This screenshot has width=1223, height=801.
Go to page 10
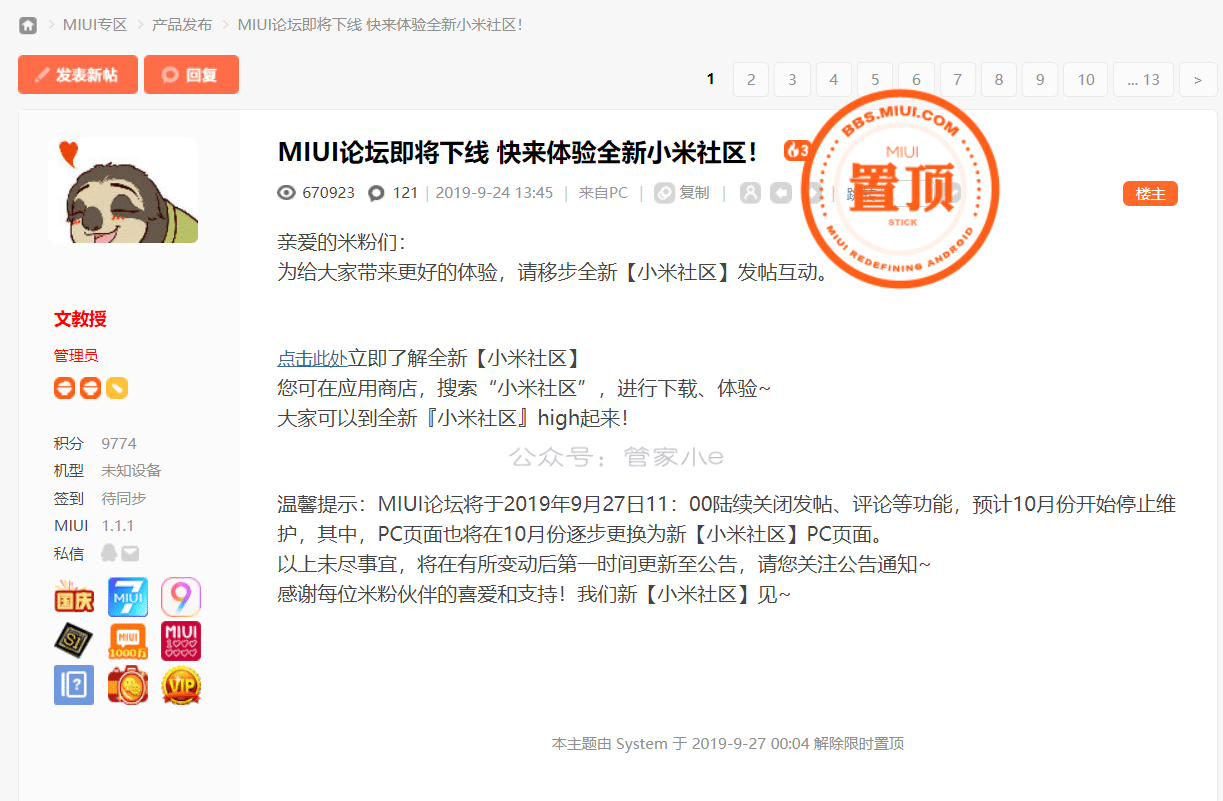pos(1086,79)
